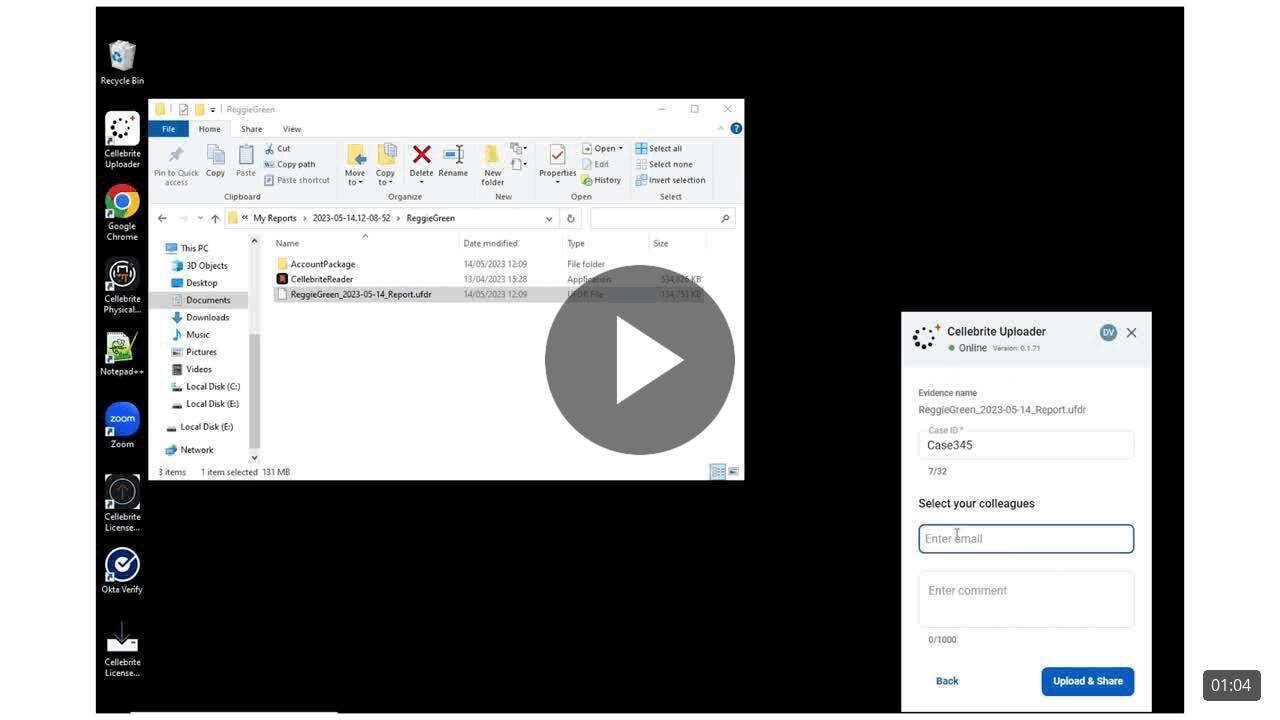Screen dimensions: 1280x720
Task: Close the Cellebrite Uploader panel
Action: pyautogui.click(x=1131, y=333)
